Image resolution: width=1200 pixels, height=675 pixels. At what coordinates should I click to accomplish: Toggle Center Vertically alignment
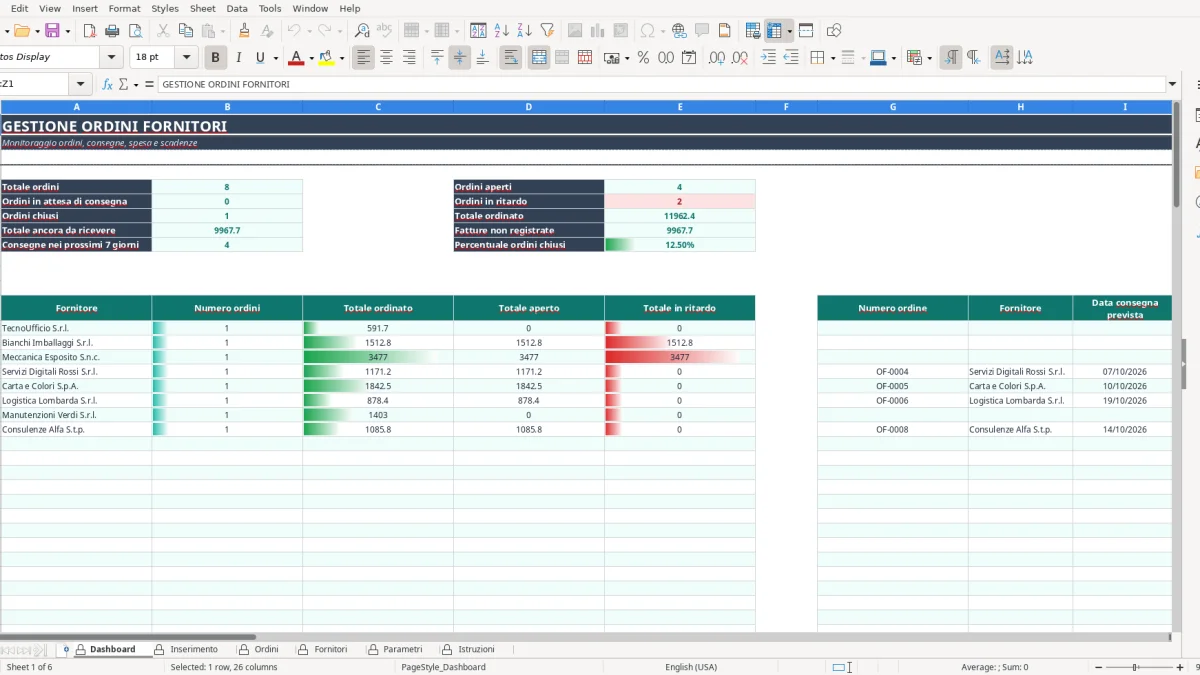pos(460,58)
